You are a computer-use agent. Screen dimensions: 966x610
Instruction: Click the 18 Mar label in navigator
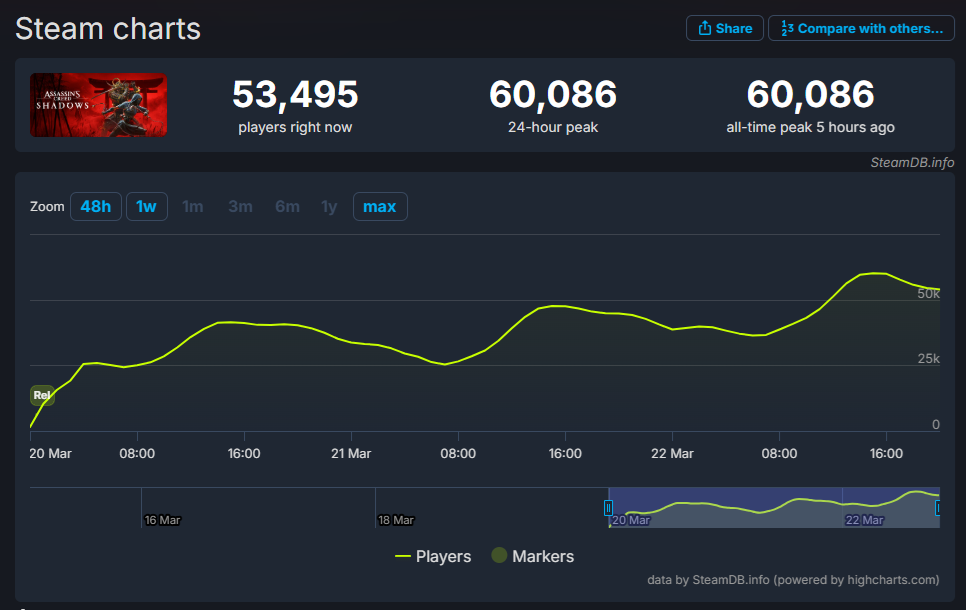click(x=396, y=520)
